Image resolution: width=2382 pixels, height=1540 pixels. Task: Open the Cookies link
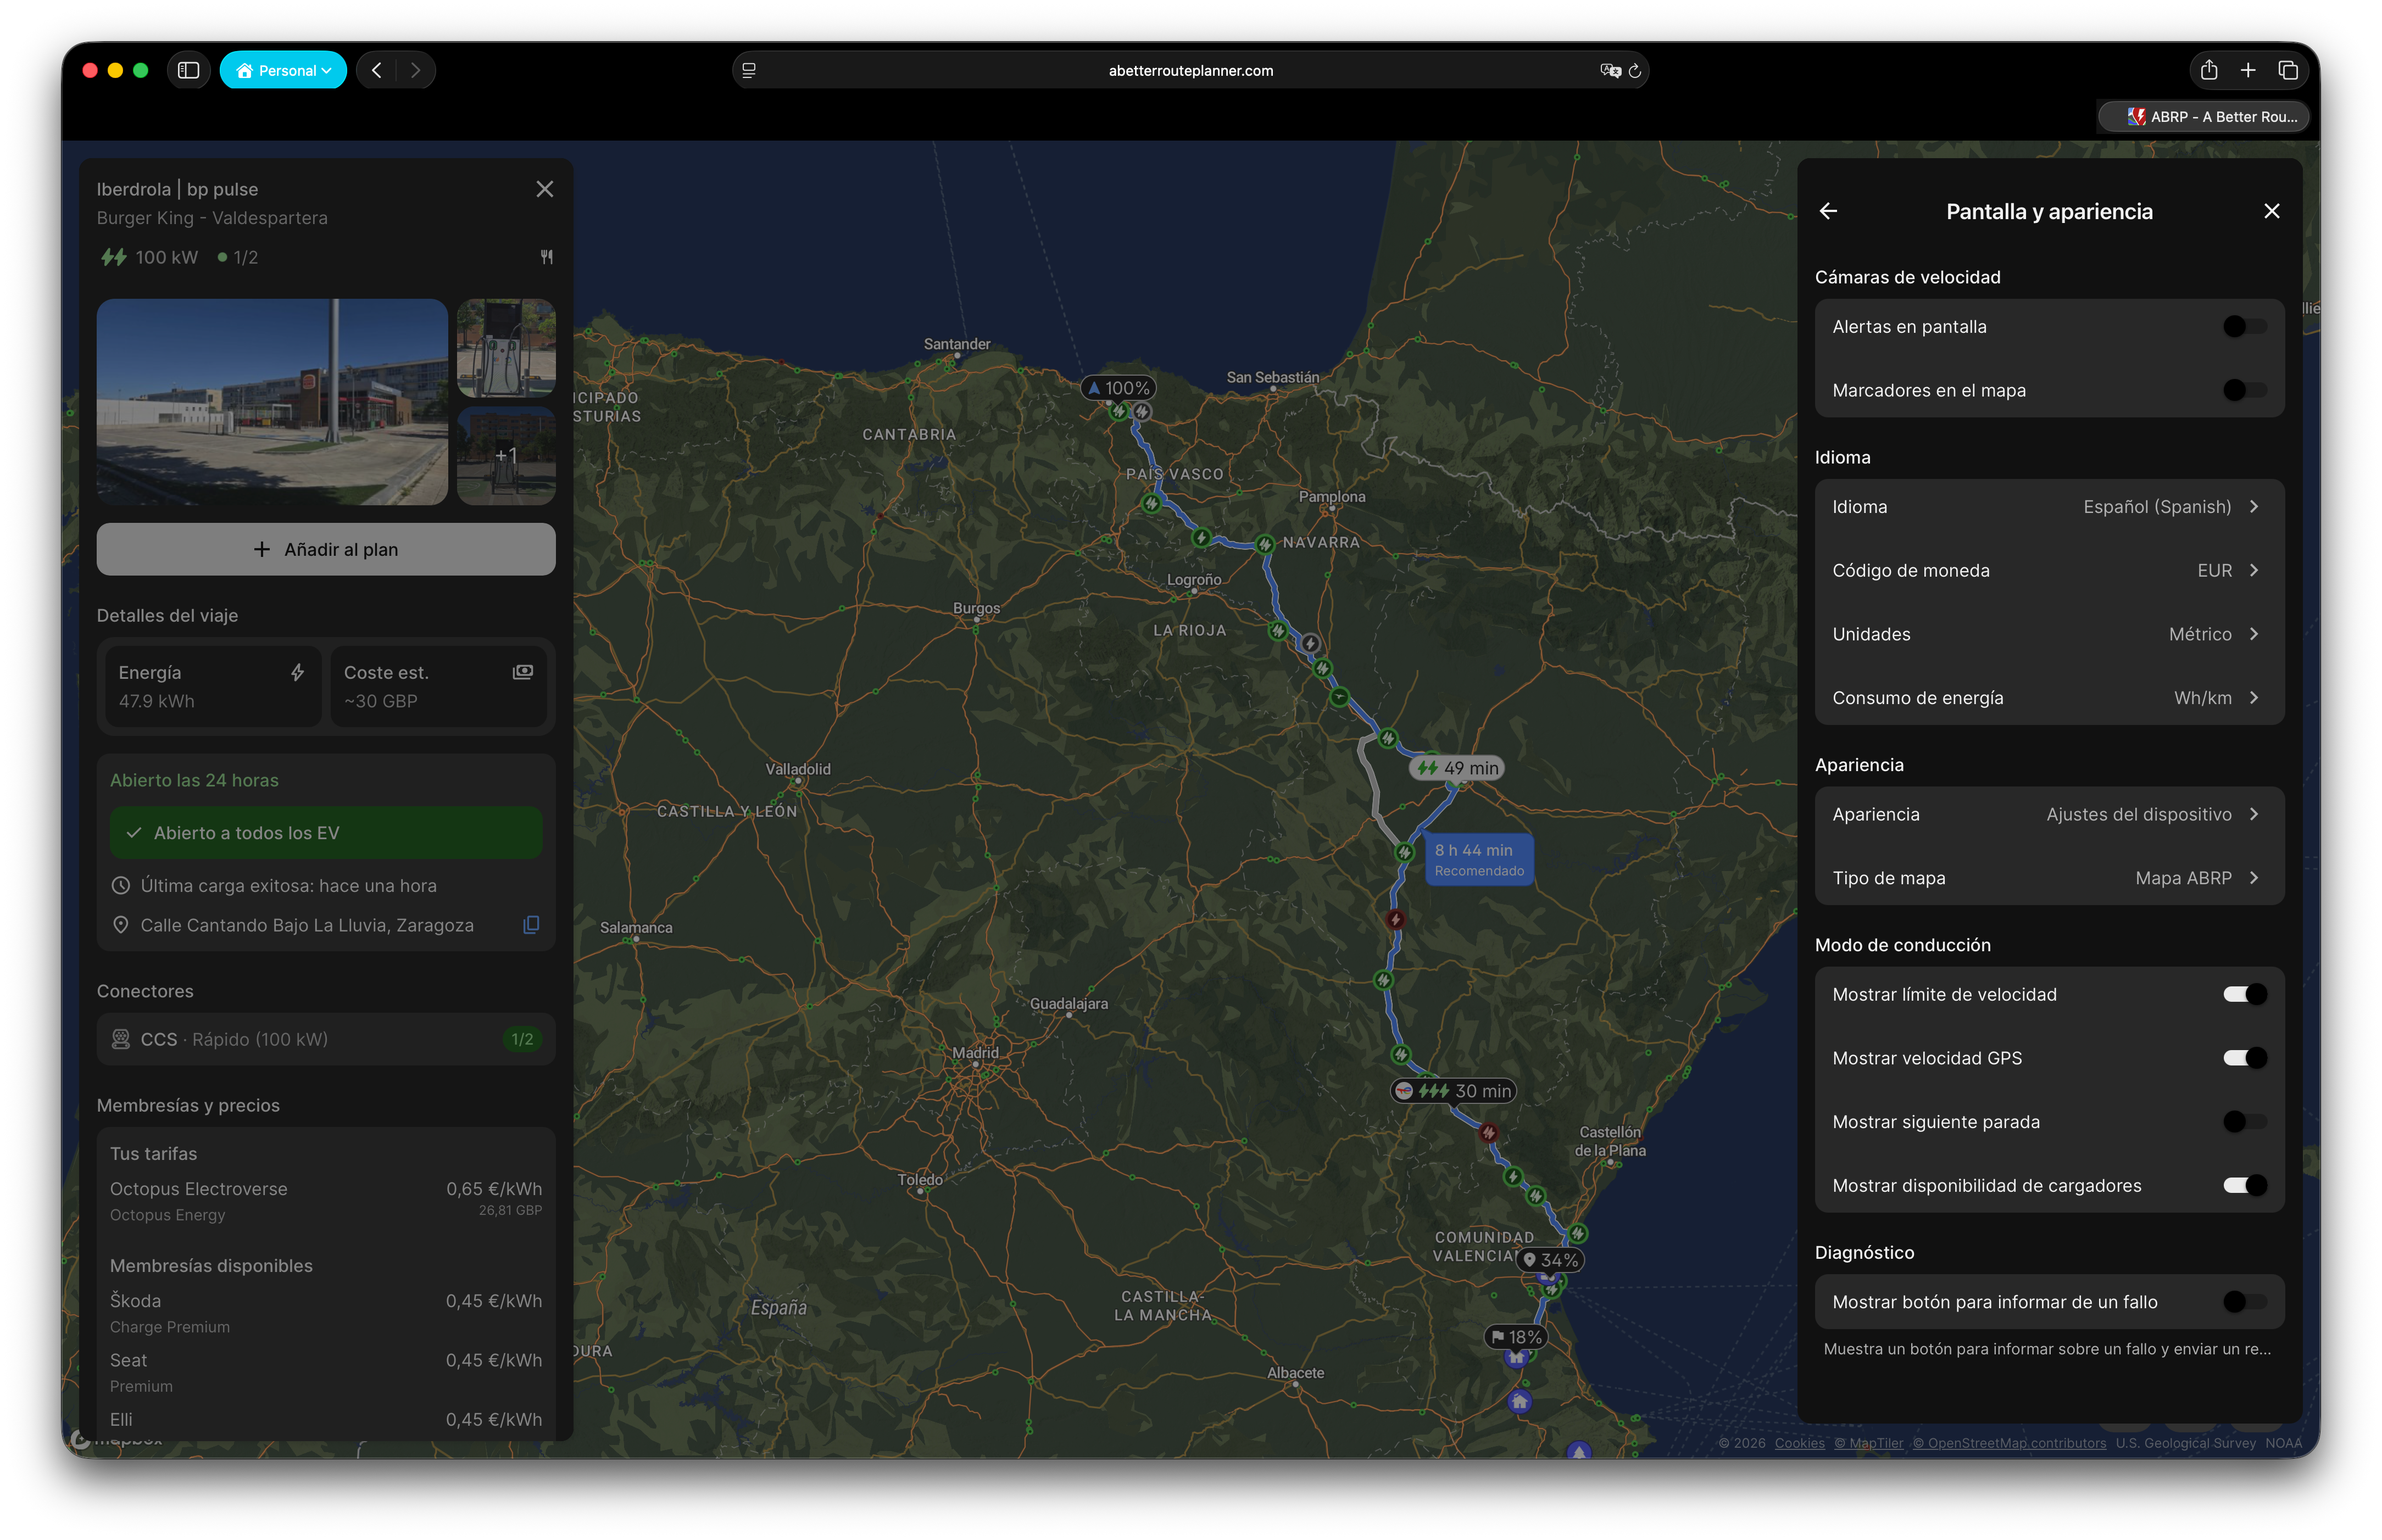(1799, 1443)
